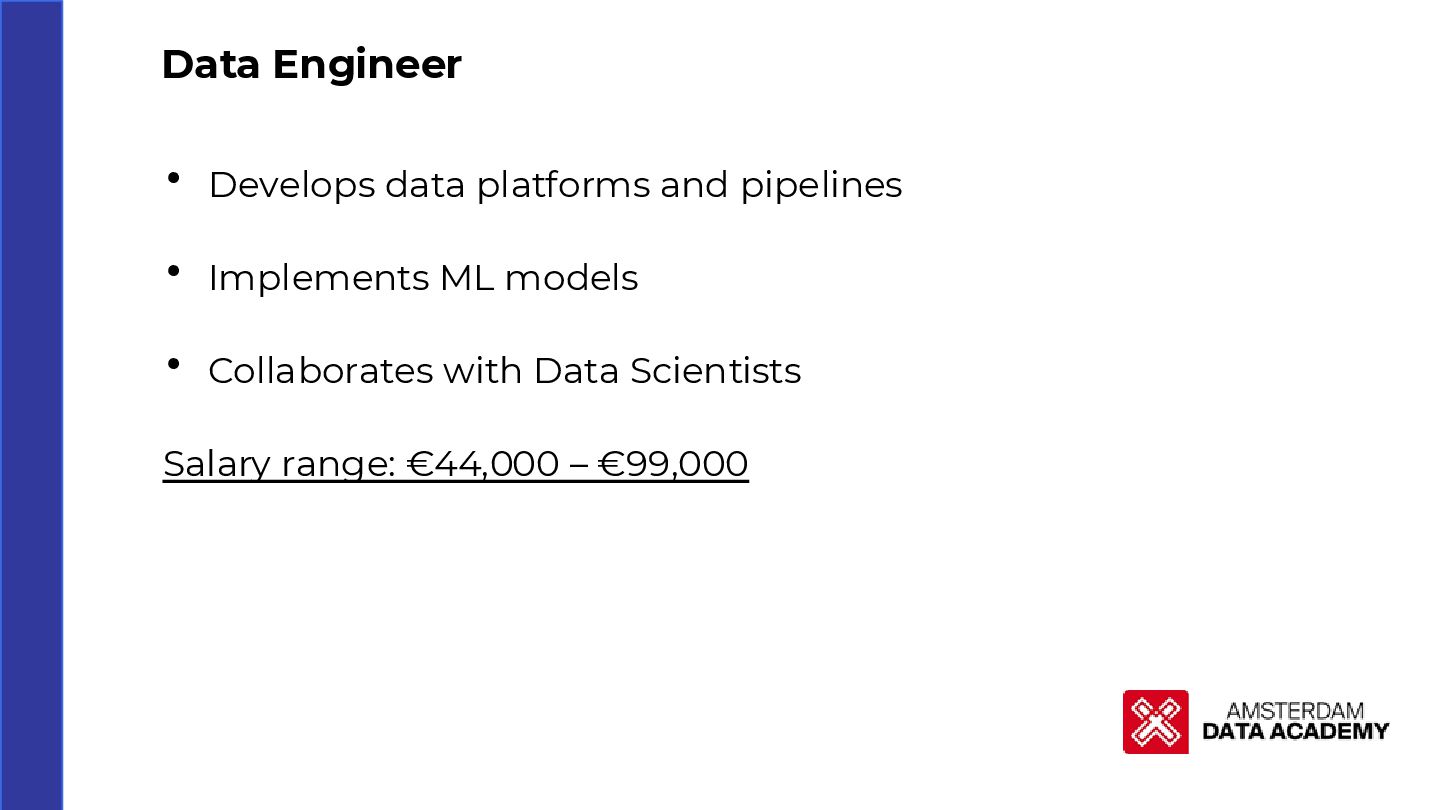
Task: Click the bullet dot before 'Implements ML models'
Action: (174, 271)
